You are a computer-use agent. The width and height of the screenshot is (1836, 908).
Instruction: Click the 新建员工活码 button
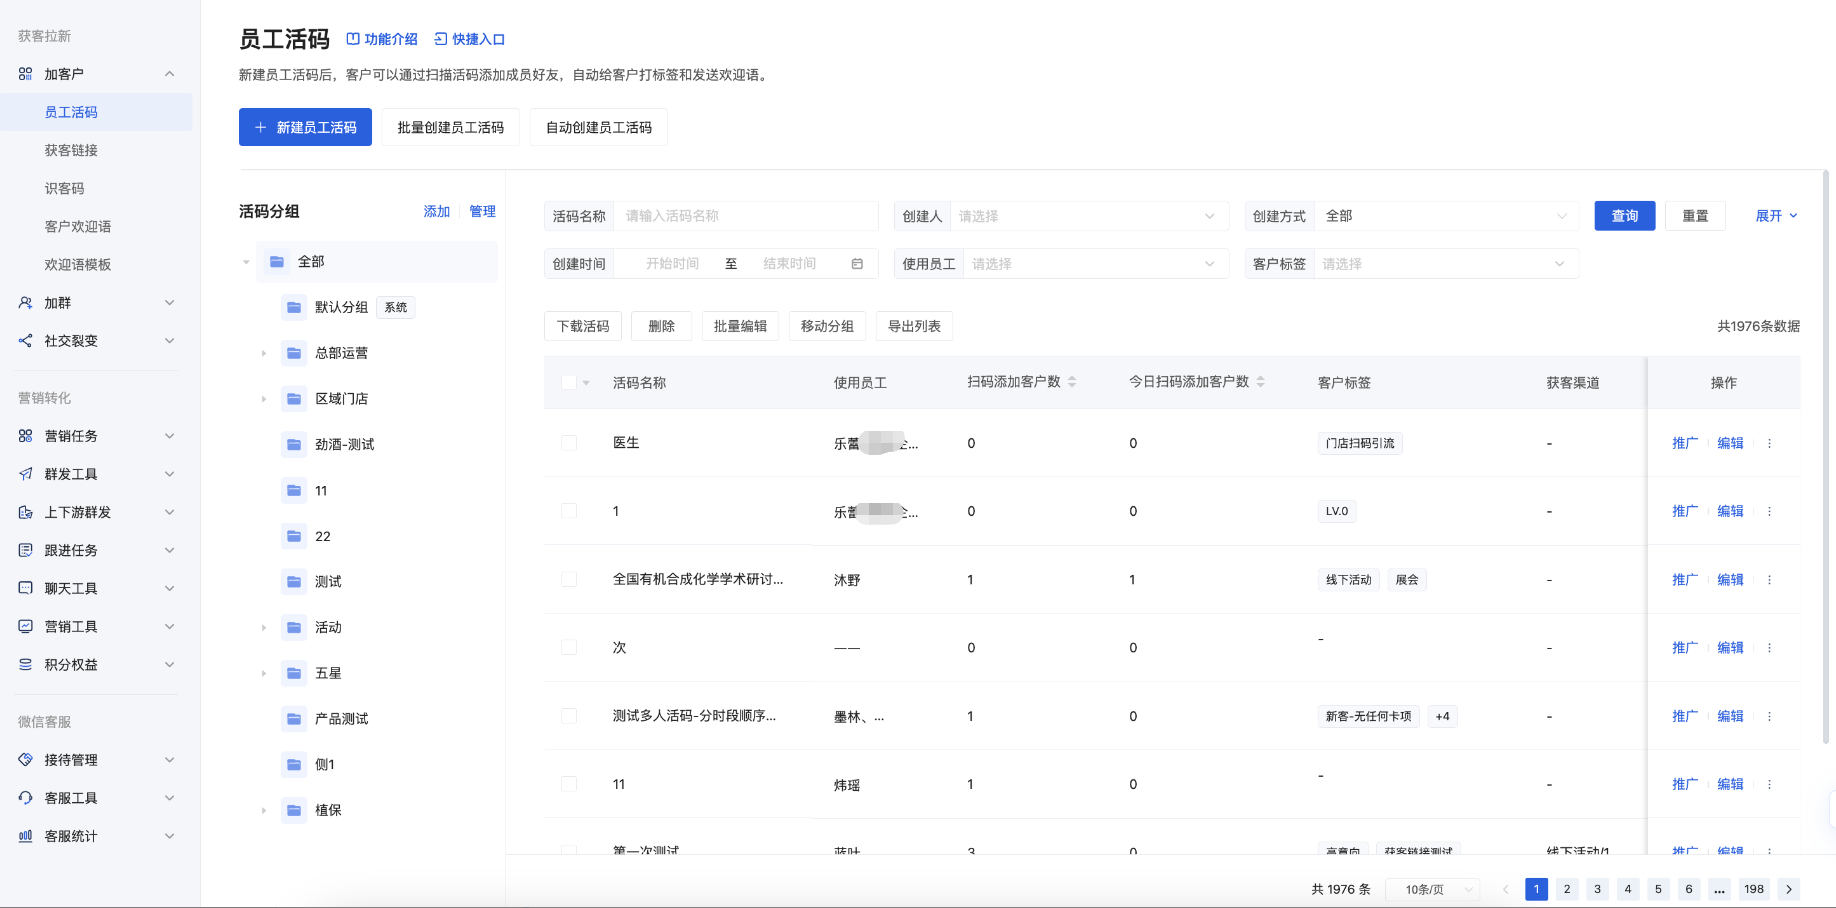click(x=305, y=127)
